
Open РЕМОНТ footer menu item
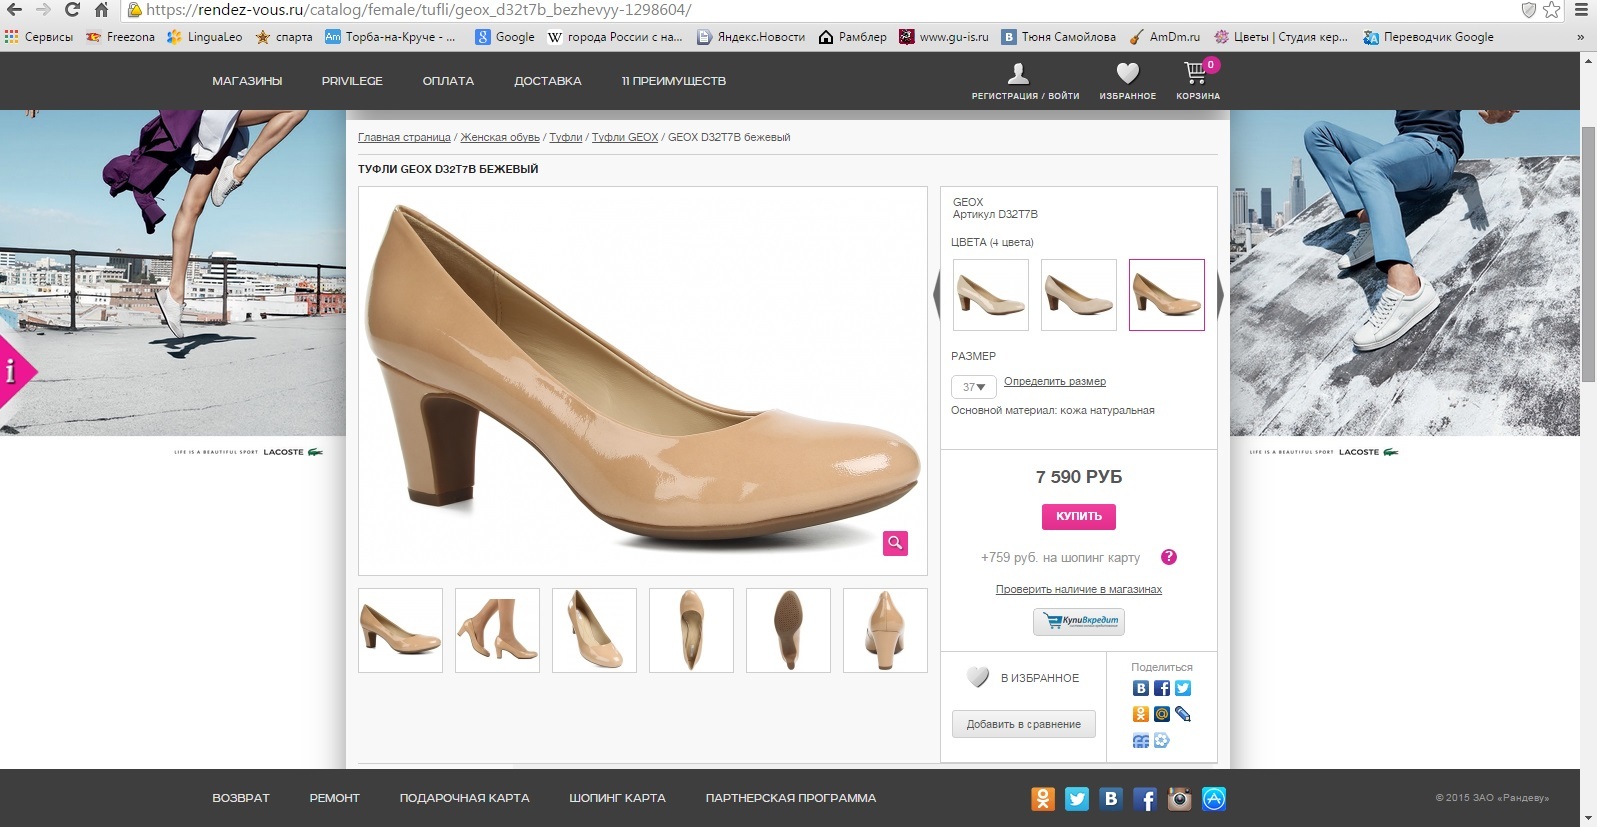(334, 798)
